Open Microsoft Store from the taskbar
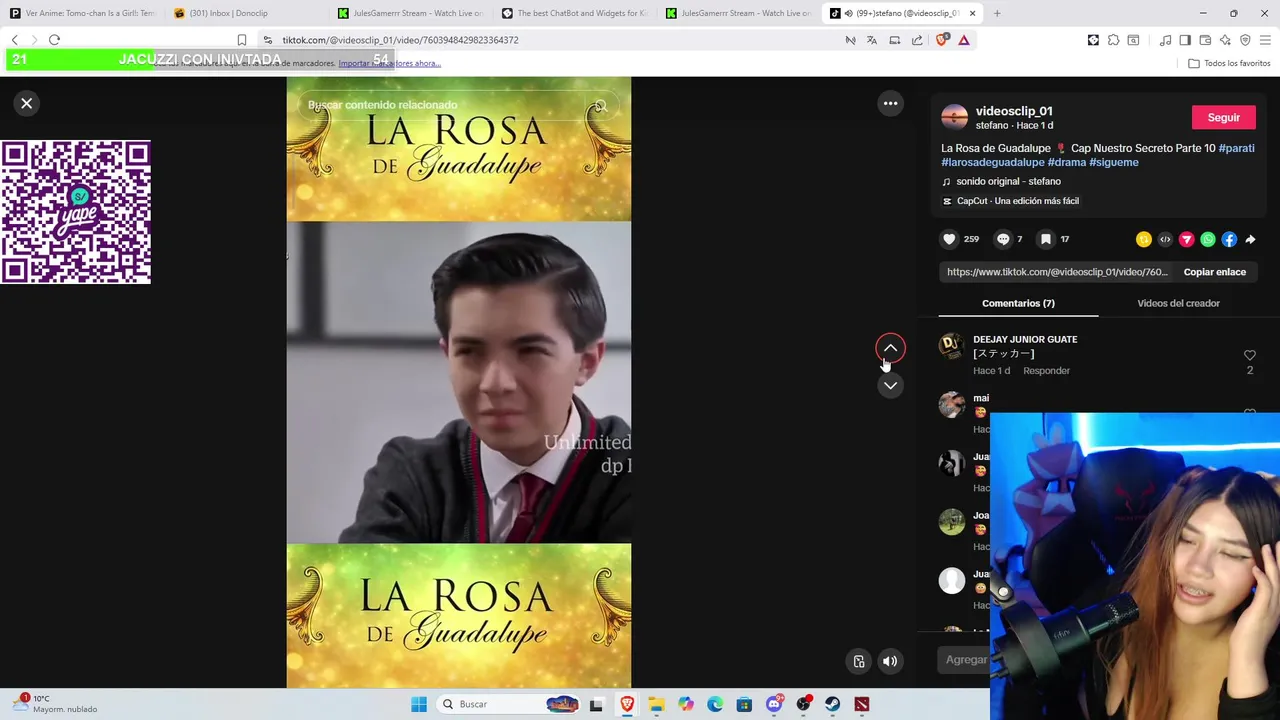Viewport: 1280px width, 720px height. coord(744,704)
